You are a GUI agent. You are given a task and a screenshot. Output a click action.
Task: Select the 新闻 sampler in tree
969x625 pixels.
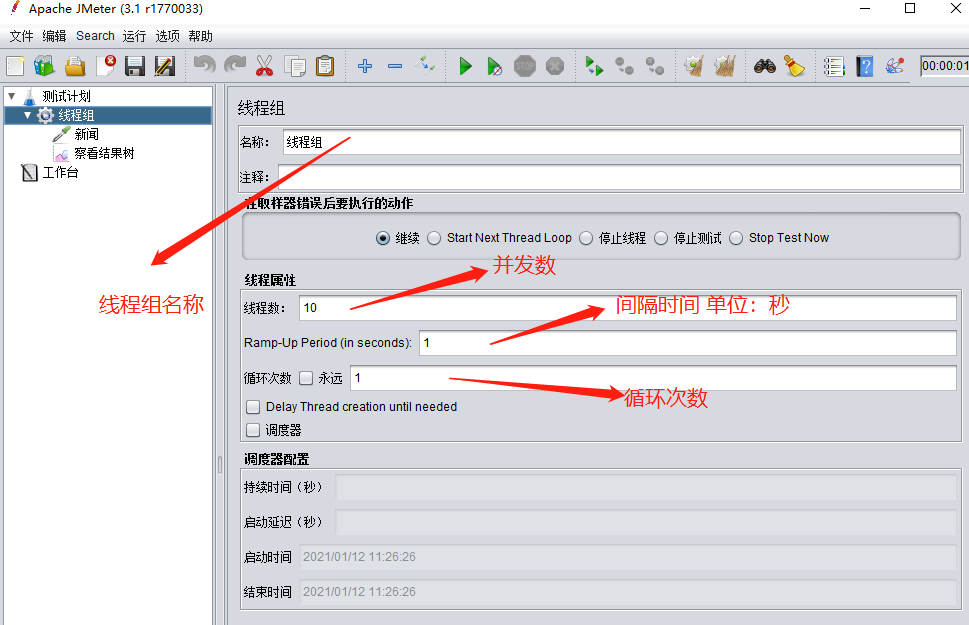(x=87, y=134)
